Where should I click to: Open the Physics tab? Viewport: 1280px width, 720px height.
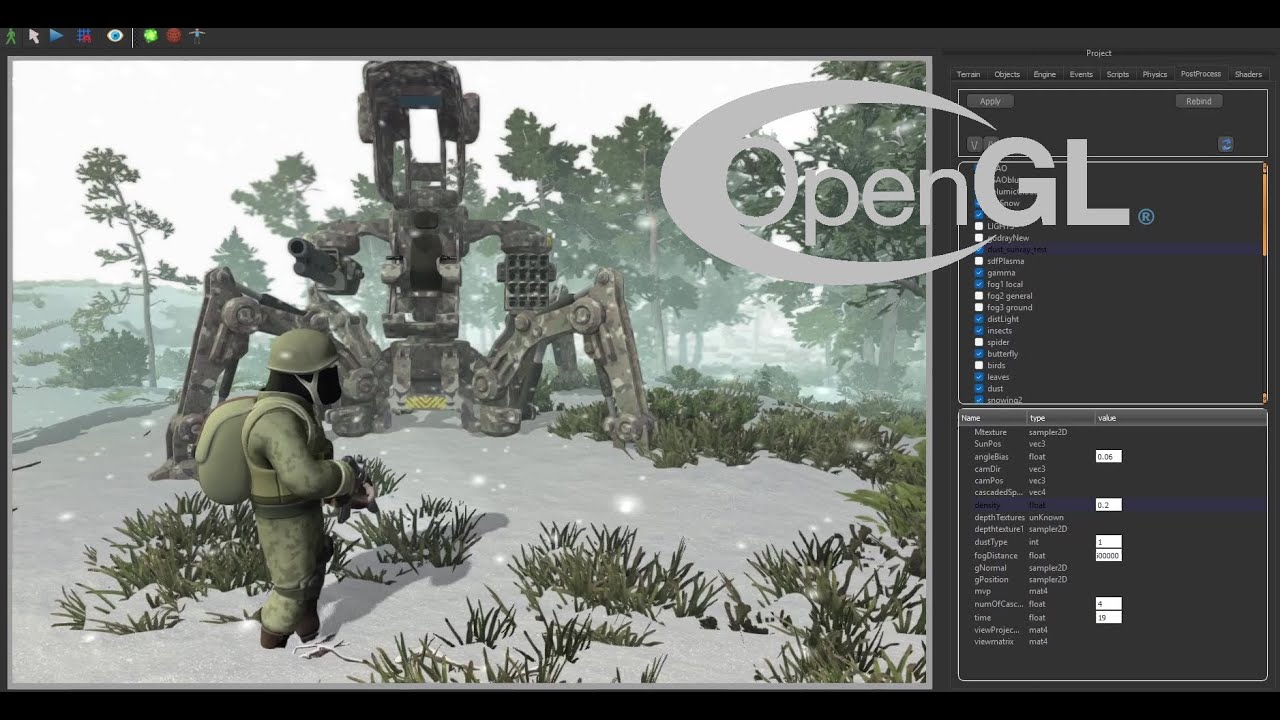pos(1155,74)
